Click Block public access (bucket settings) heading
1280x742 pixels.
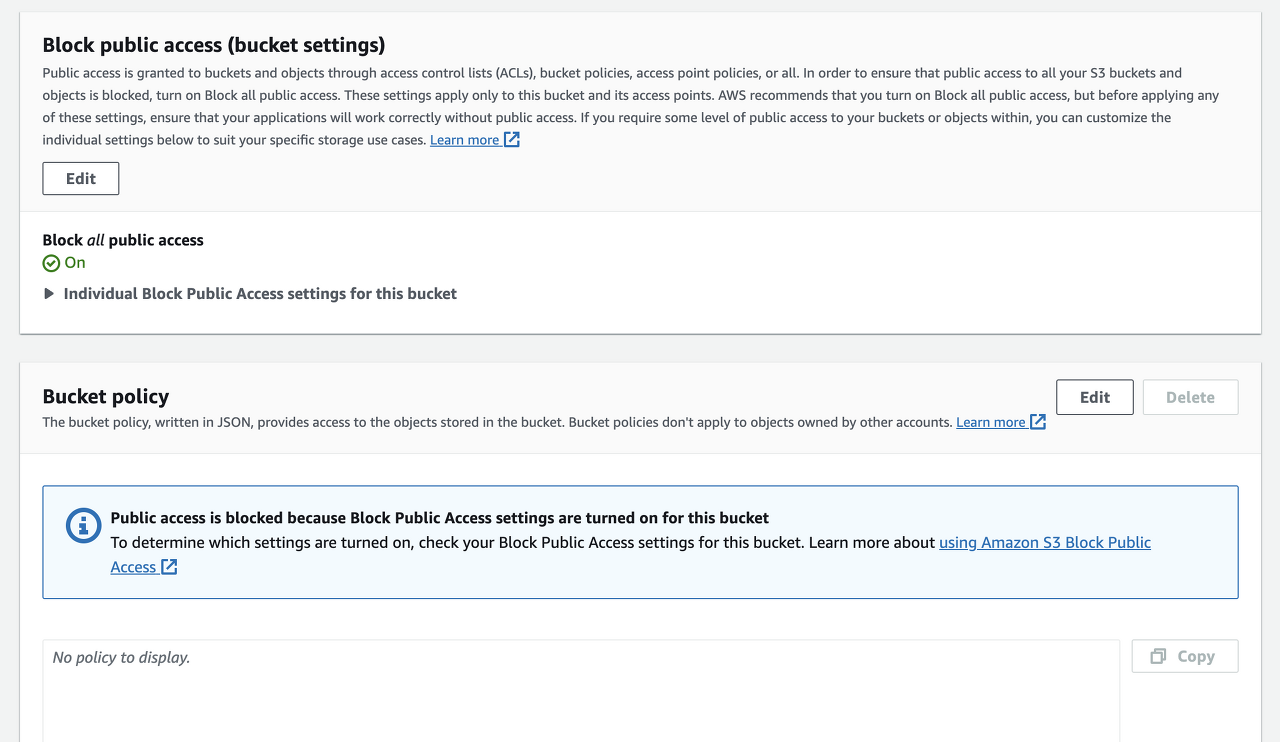pyautogui.click(x=214, y=45)
